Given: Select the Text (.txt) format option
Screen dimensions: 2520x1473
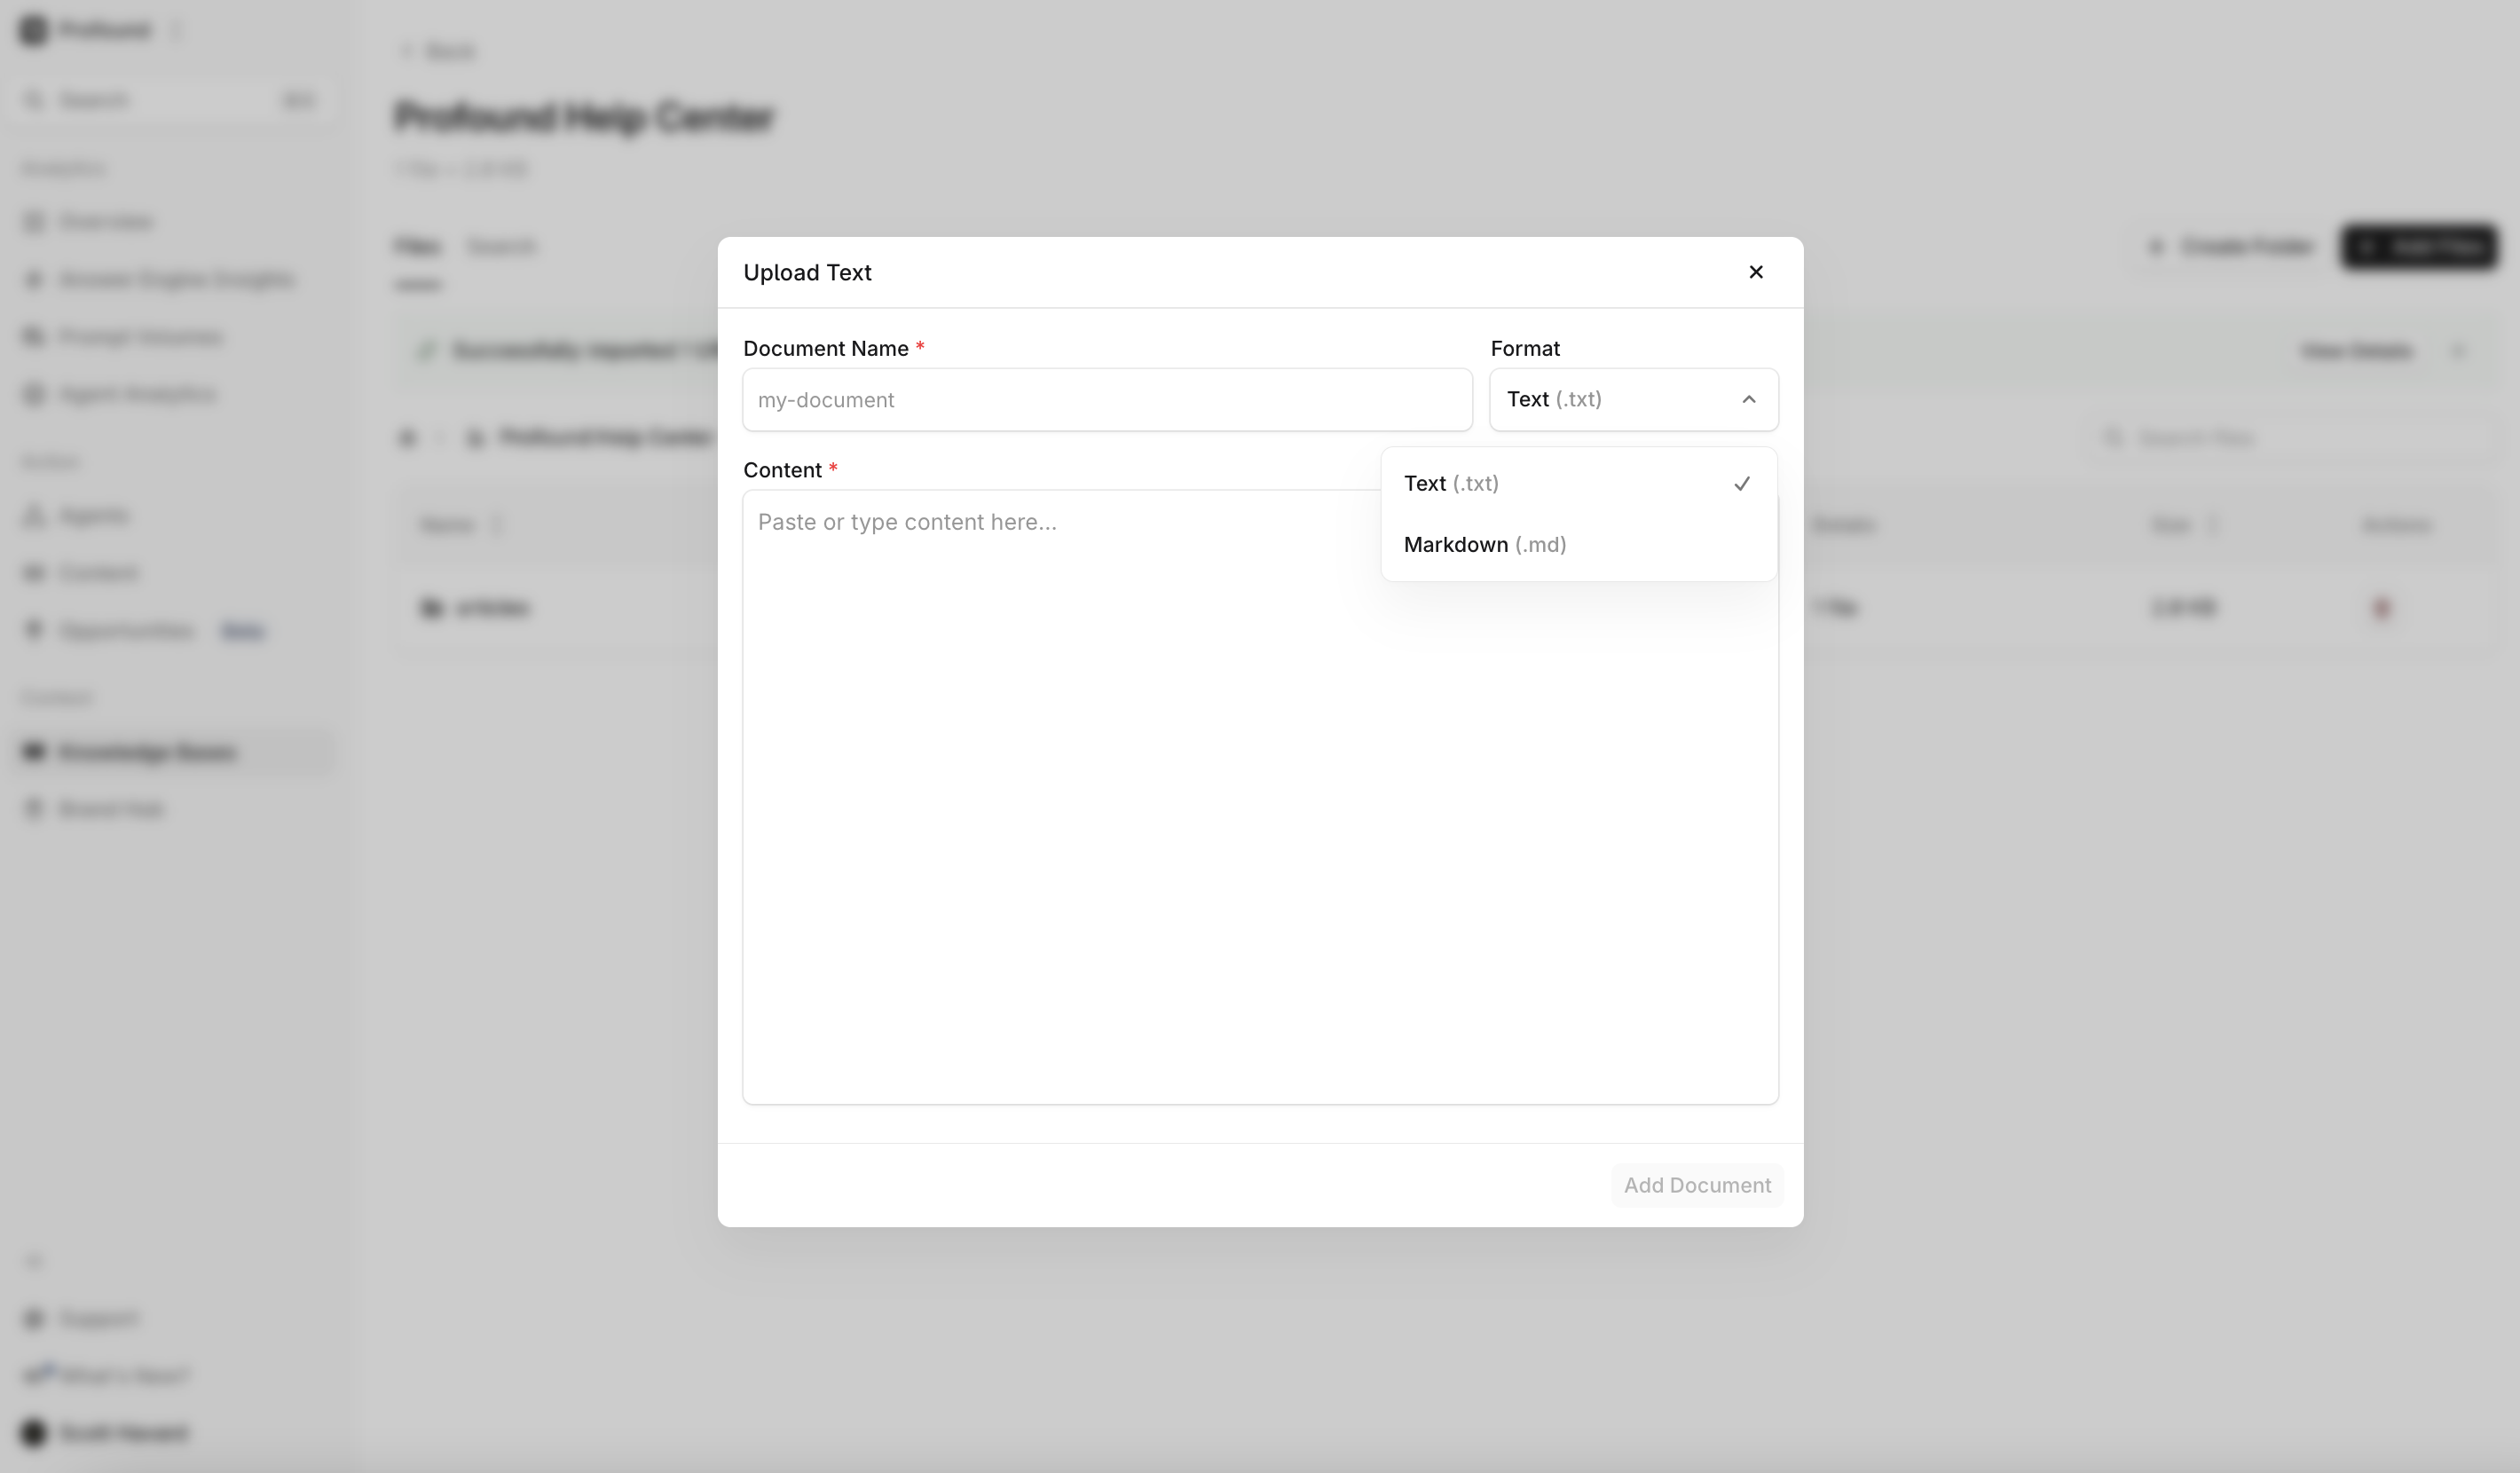Looking at the screenshot, I should pos(1578,484).
